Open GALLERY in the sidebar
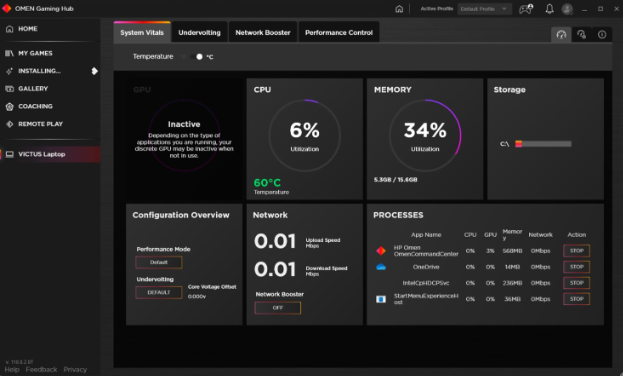This screenshot has height=376, width=624. 33,88
